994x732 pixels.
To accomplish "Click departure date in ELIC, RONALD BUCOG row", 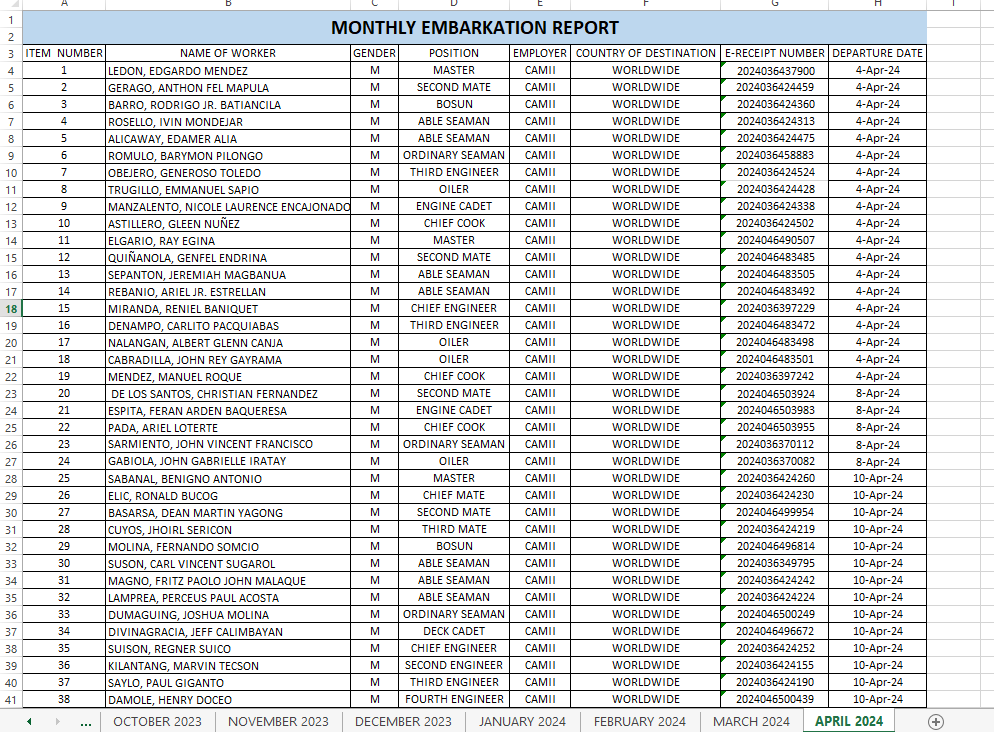I will coord(877,496).
